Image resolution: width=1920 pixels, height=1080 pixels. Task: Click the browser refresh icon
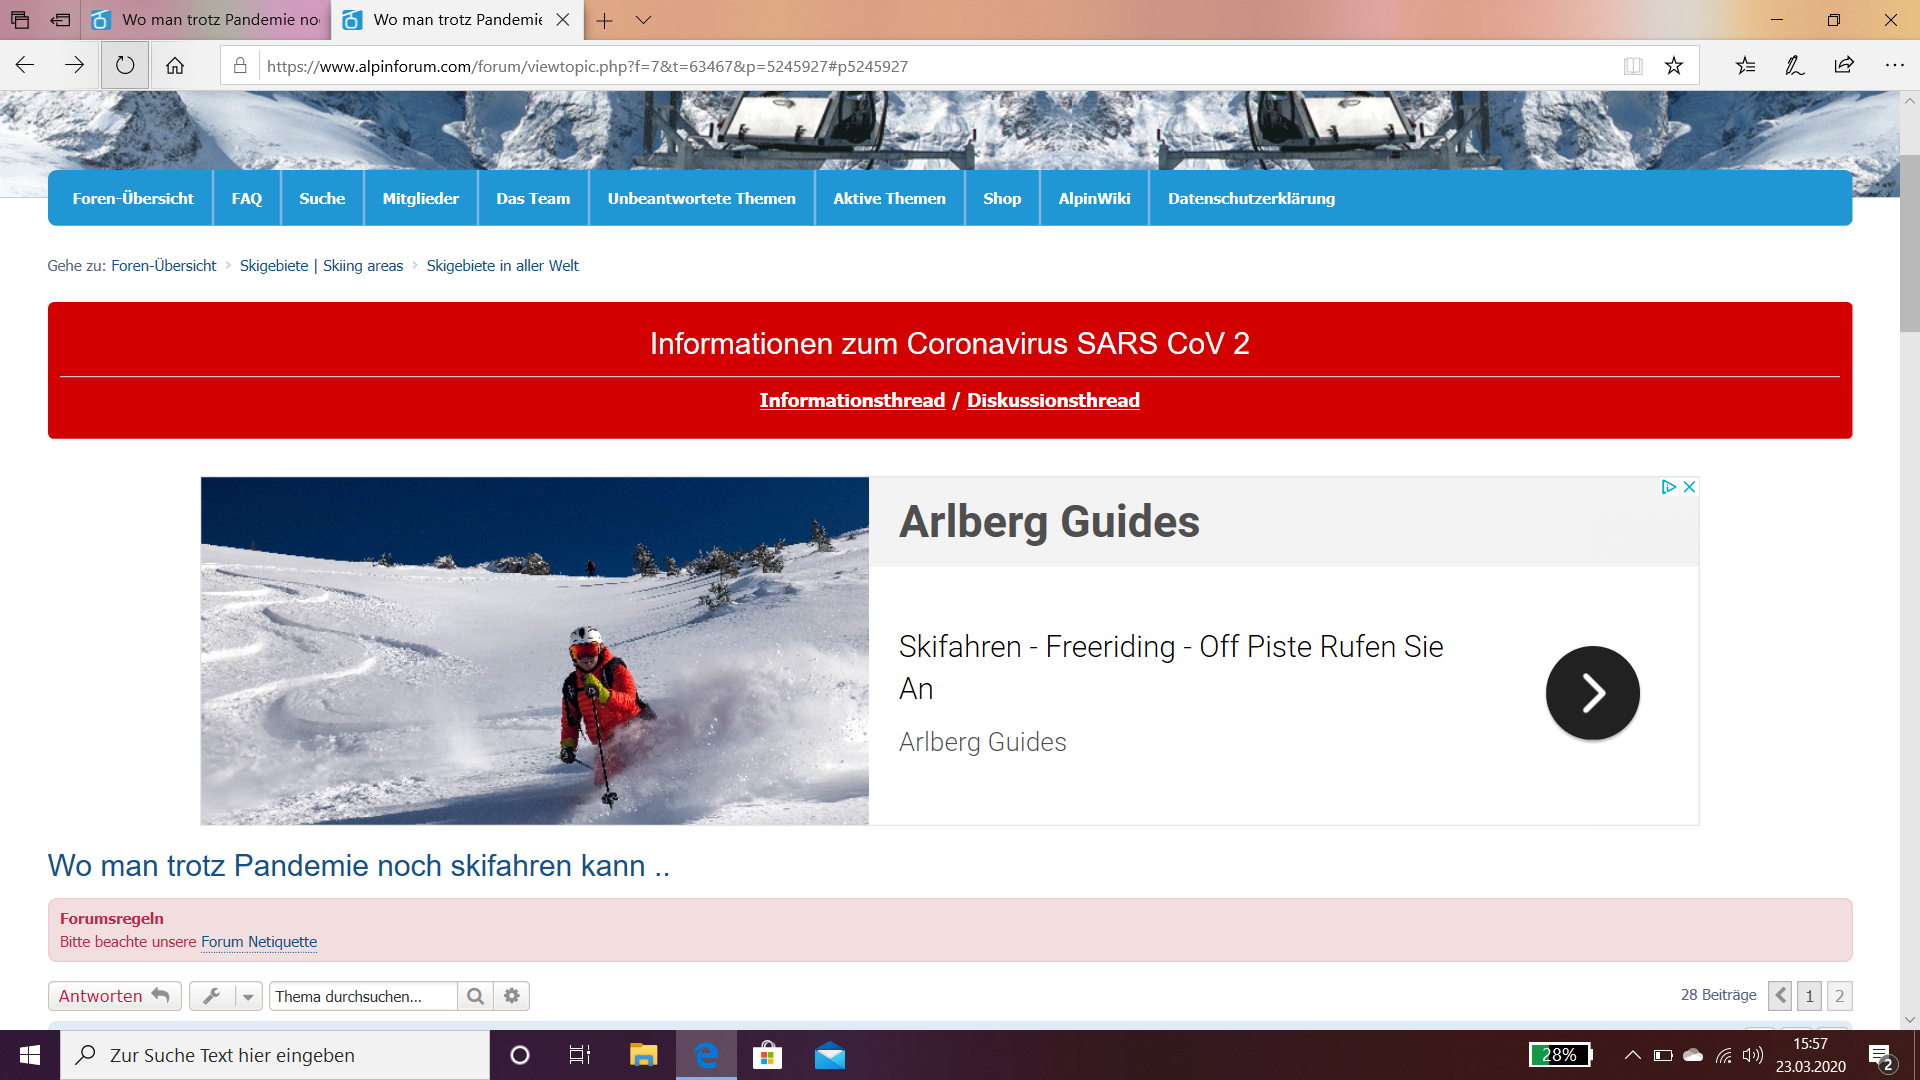[125, 66]
